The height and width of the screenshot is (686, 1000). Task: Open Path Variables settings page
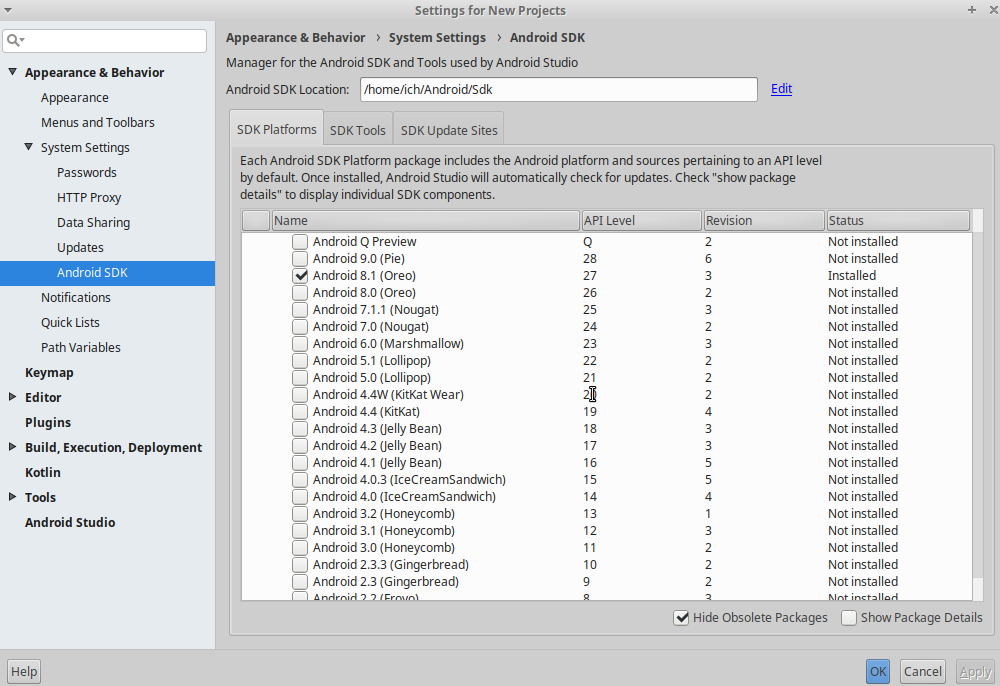[80, 347]
